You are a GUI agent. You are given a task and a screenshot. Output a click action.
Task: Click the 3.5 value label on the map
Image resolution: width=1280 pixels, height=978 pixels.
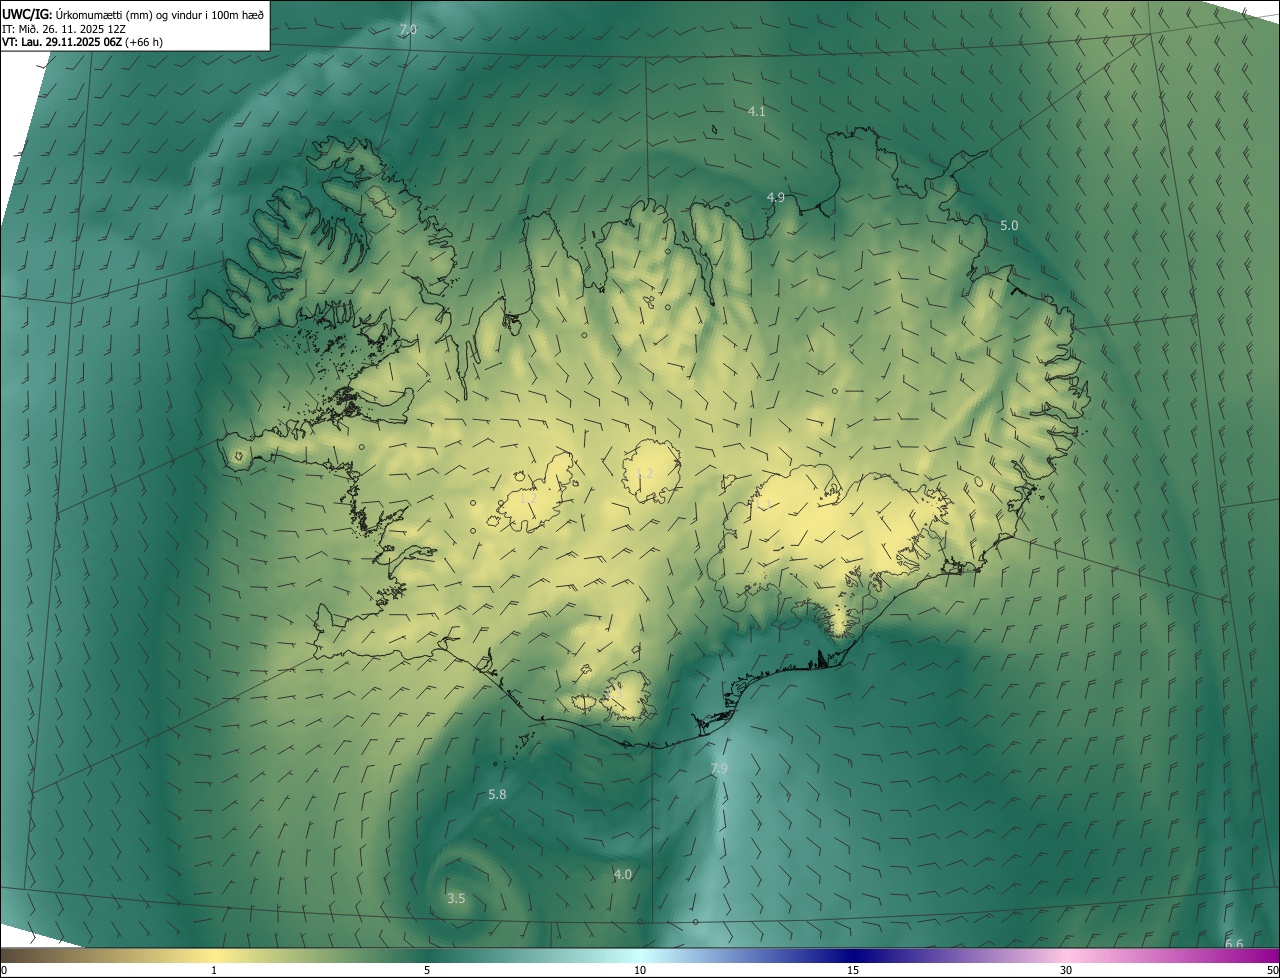click(456, 899)
